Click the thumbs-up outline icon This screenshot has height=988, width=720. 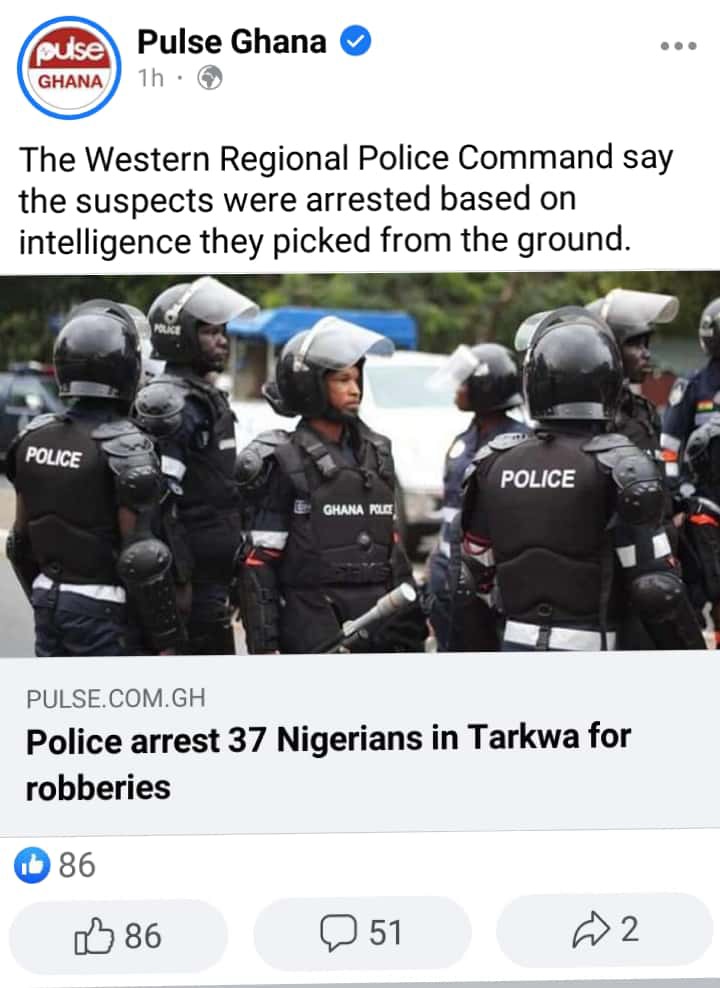pos(94,936)
